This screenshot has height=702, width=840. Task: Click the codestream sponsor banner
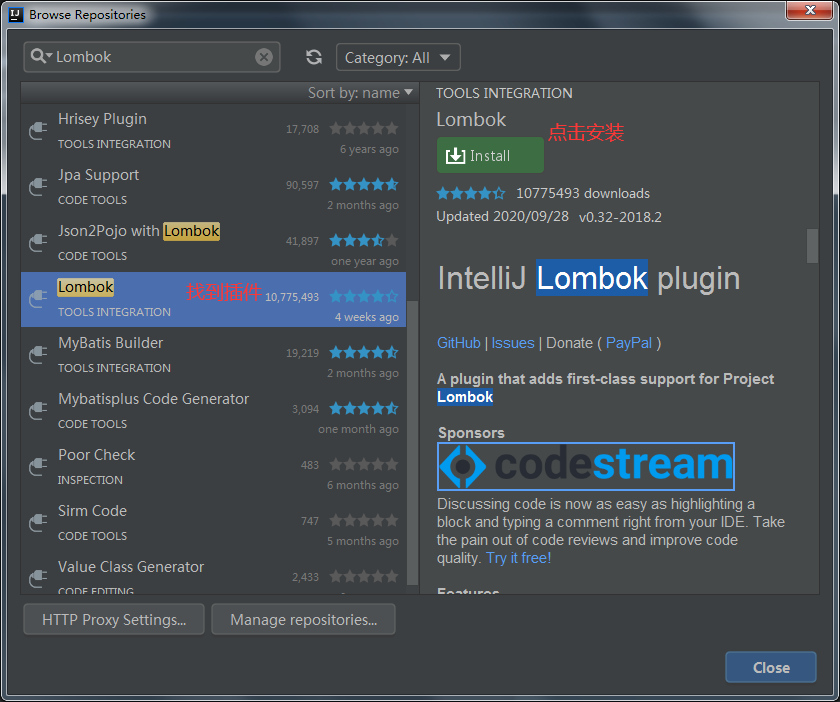click(x=586, y=466)
